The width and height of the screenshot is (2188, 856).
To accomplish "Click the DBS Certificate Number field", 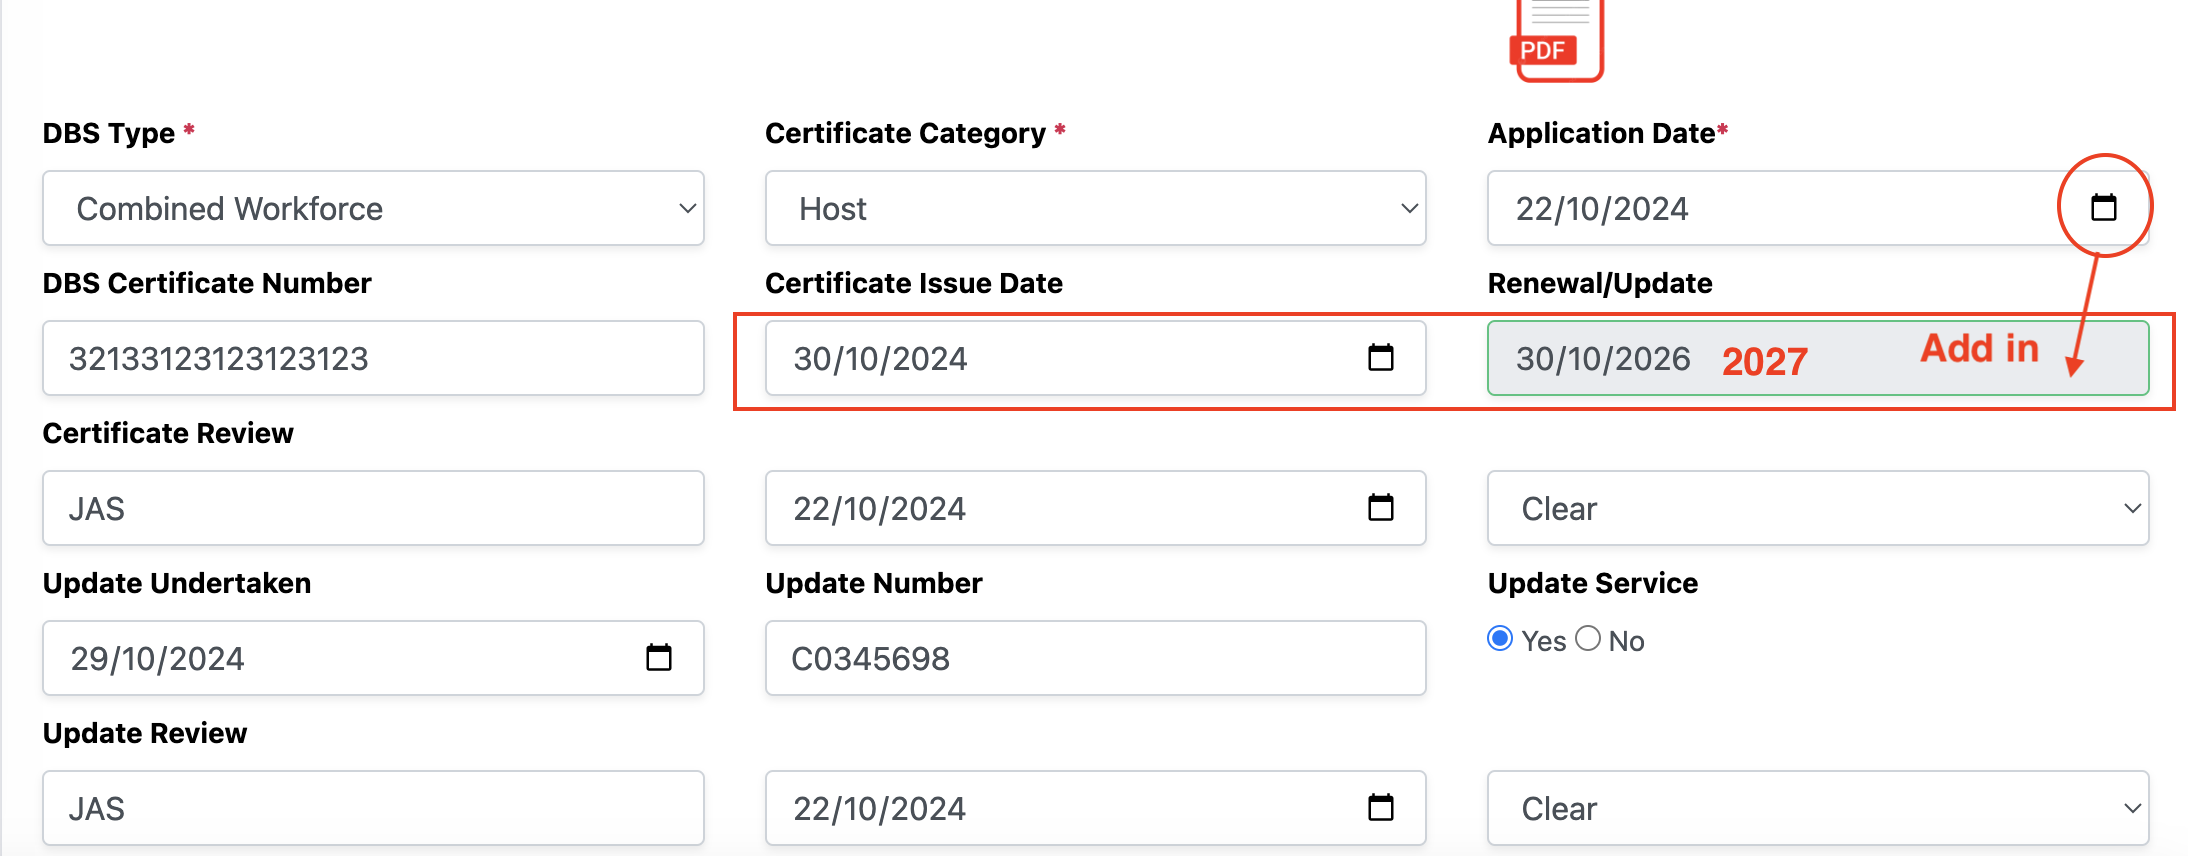I will [373, 358].
